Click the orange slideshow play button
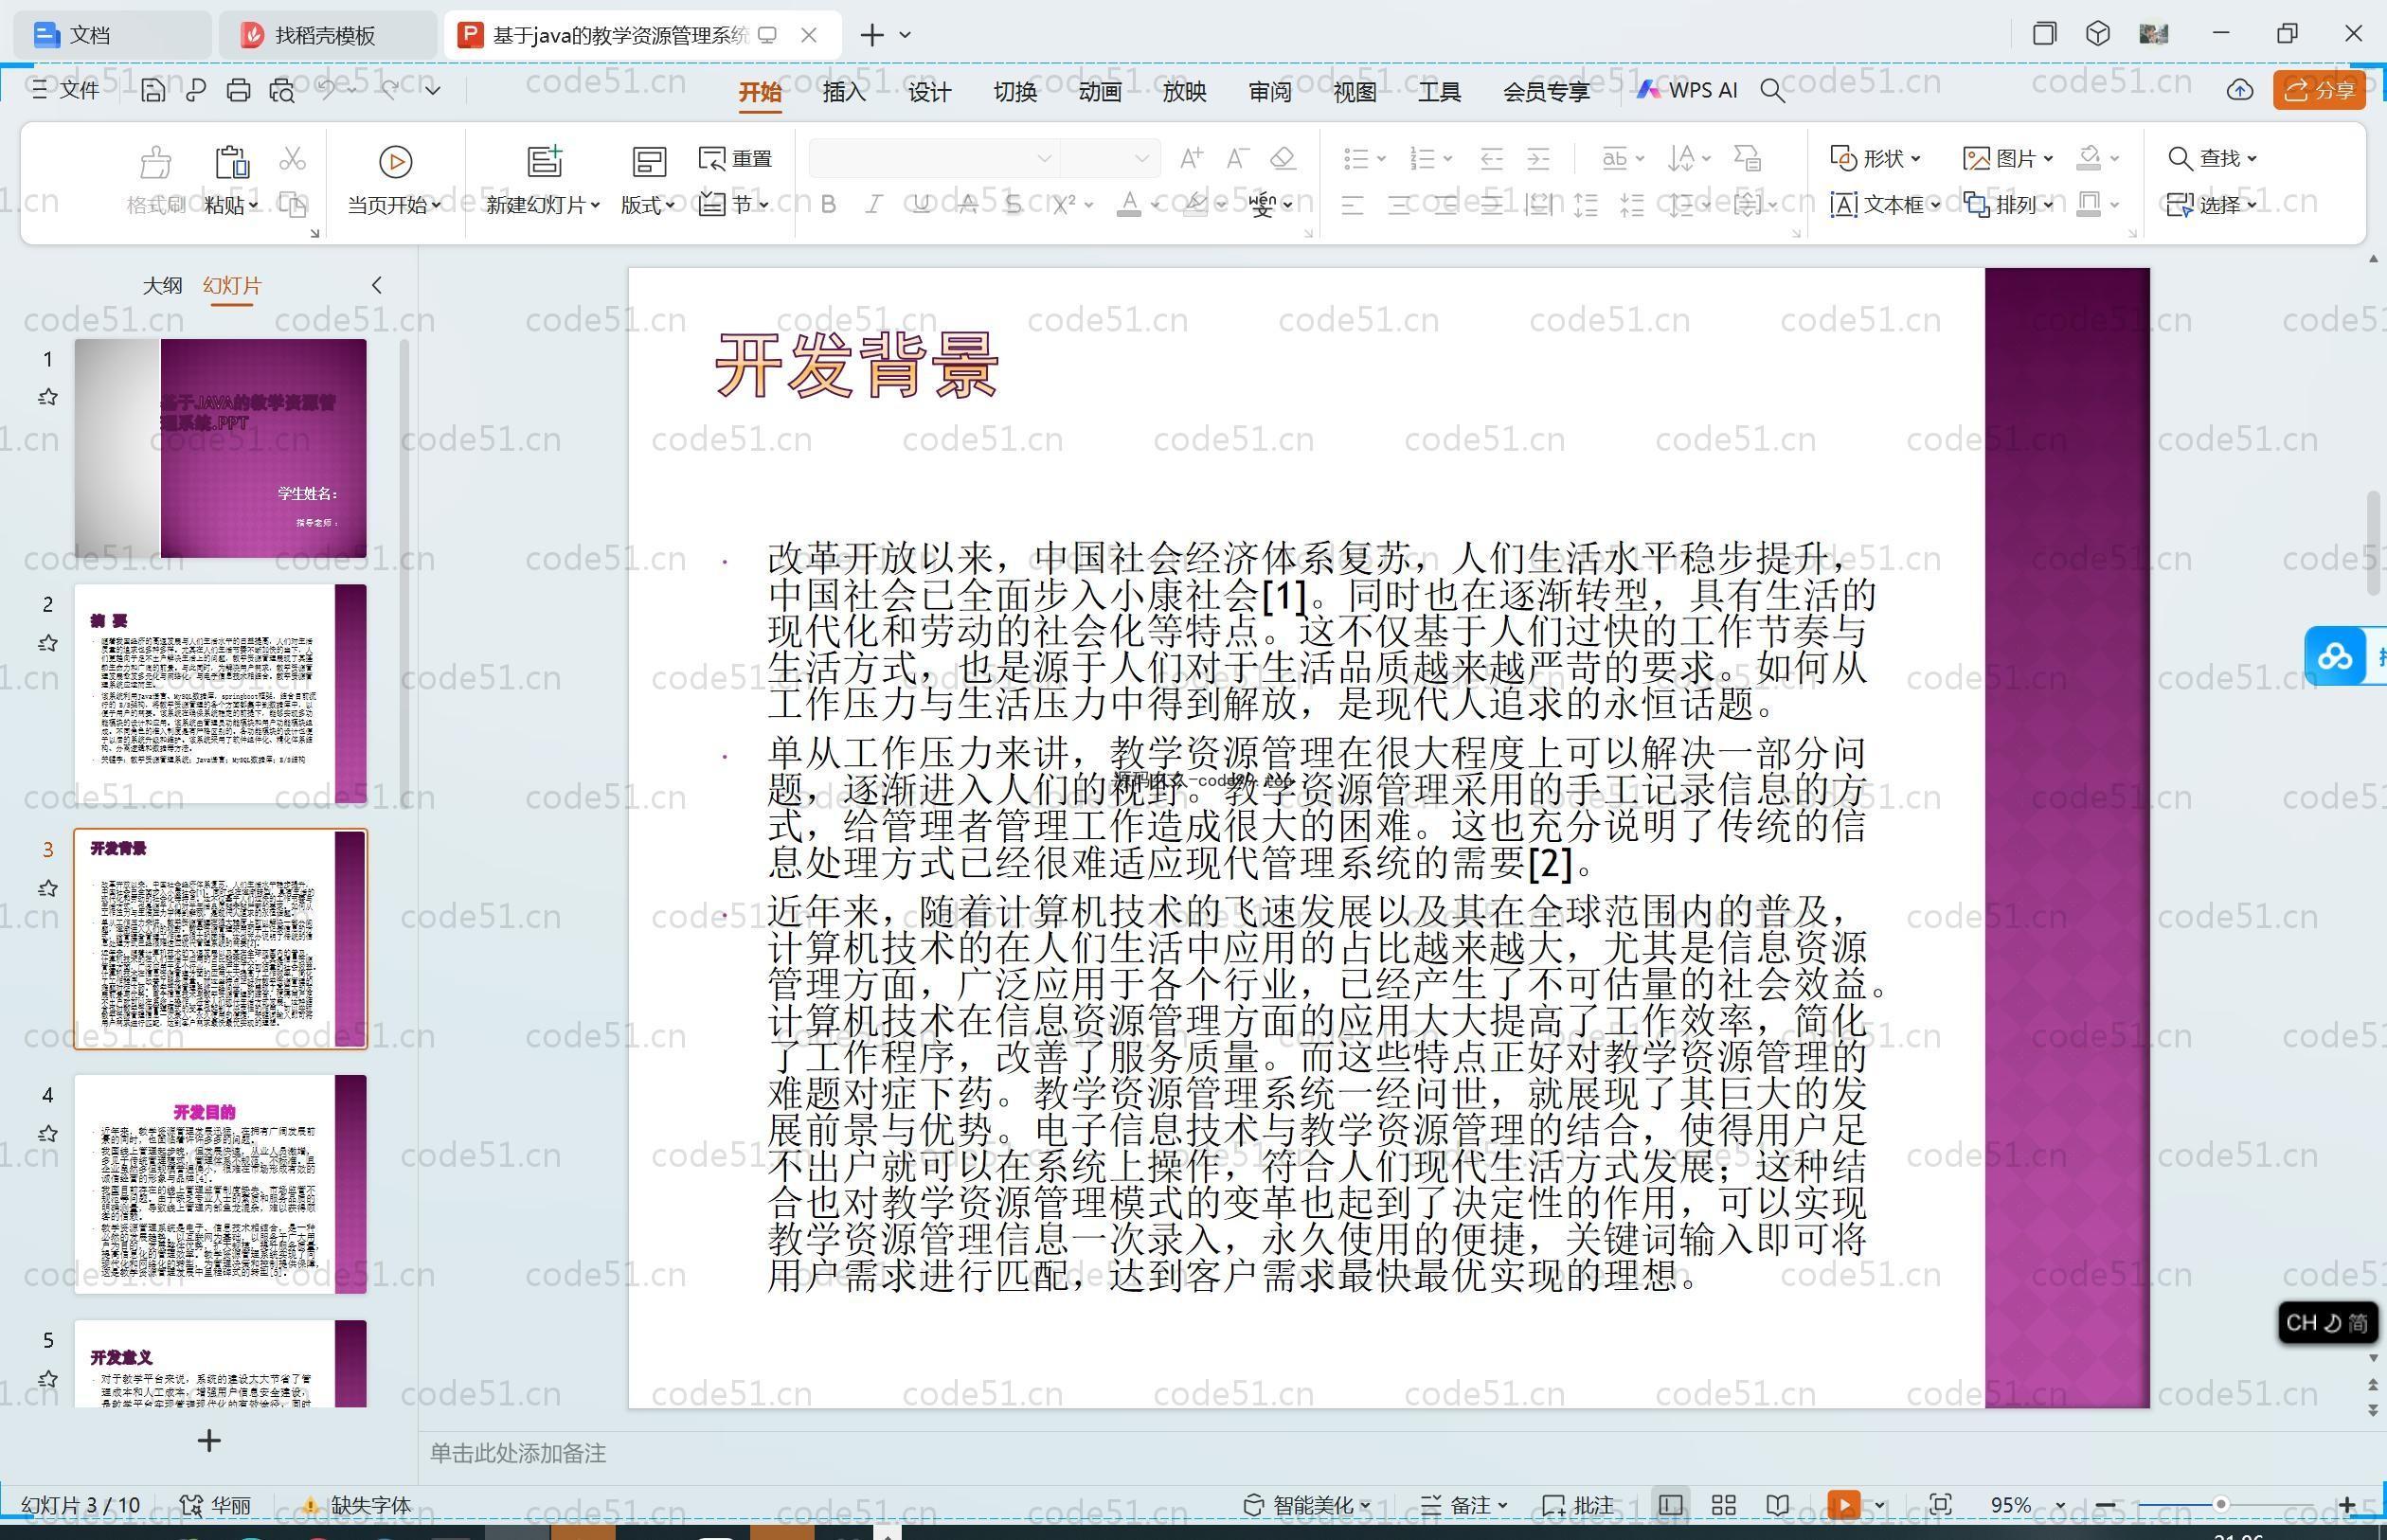The height and width of the screenshot is (1540, 2387). point(1843,1505)
